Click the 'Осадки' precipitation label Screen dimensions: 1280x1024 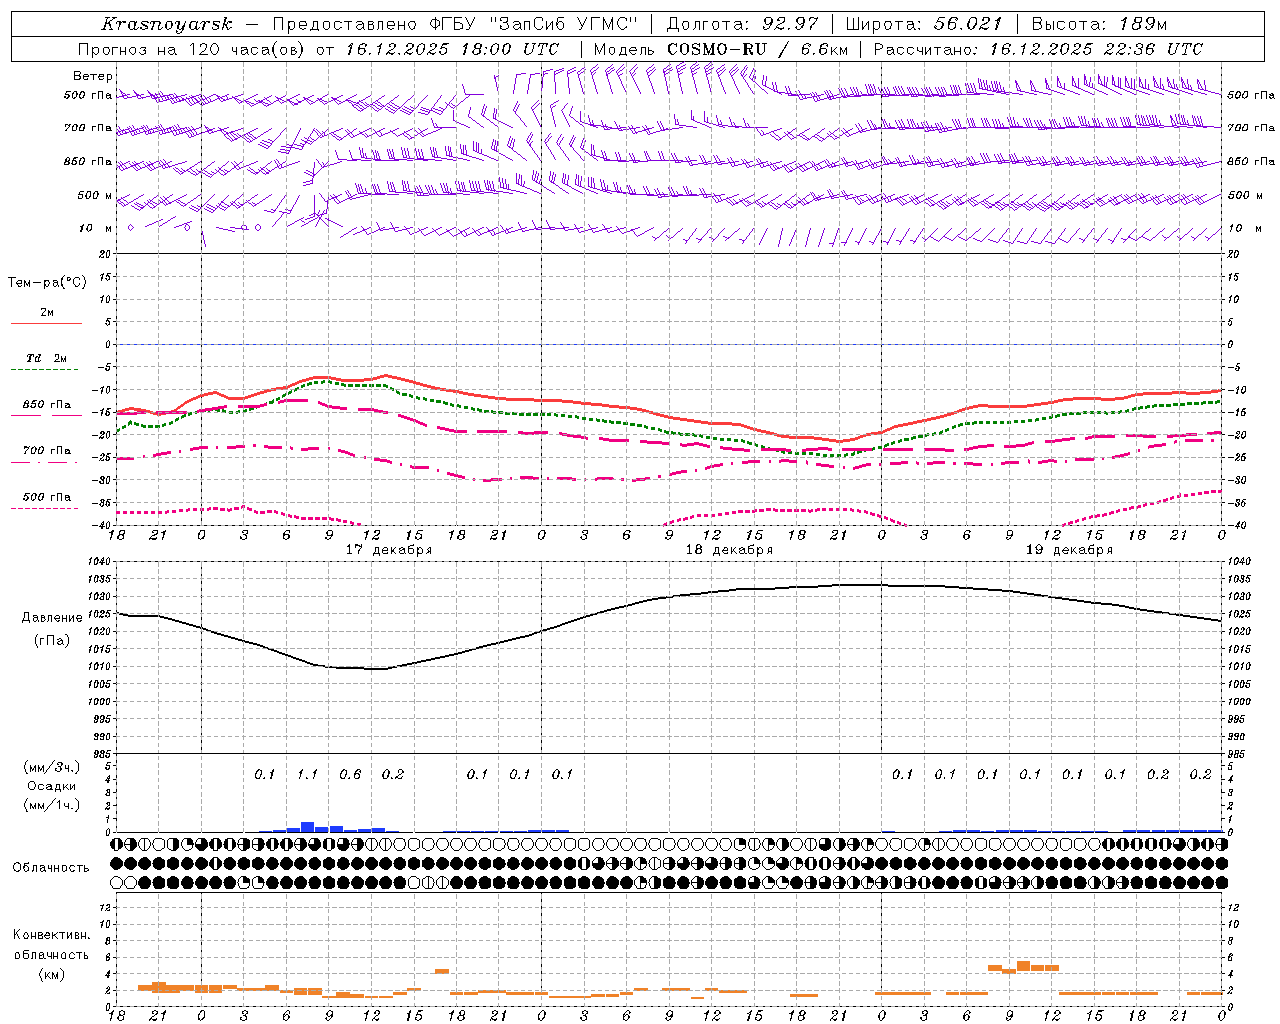point(52,786)
